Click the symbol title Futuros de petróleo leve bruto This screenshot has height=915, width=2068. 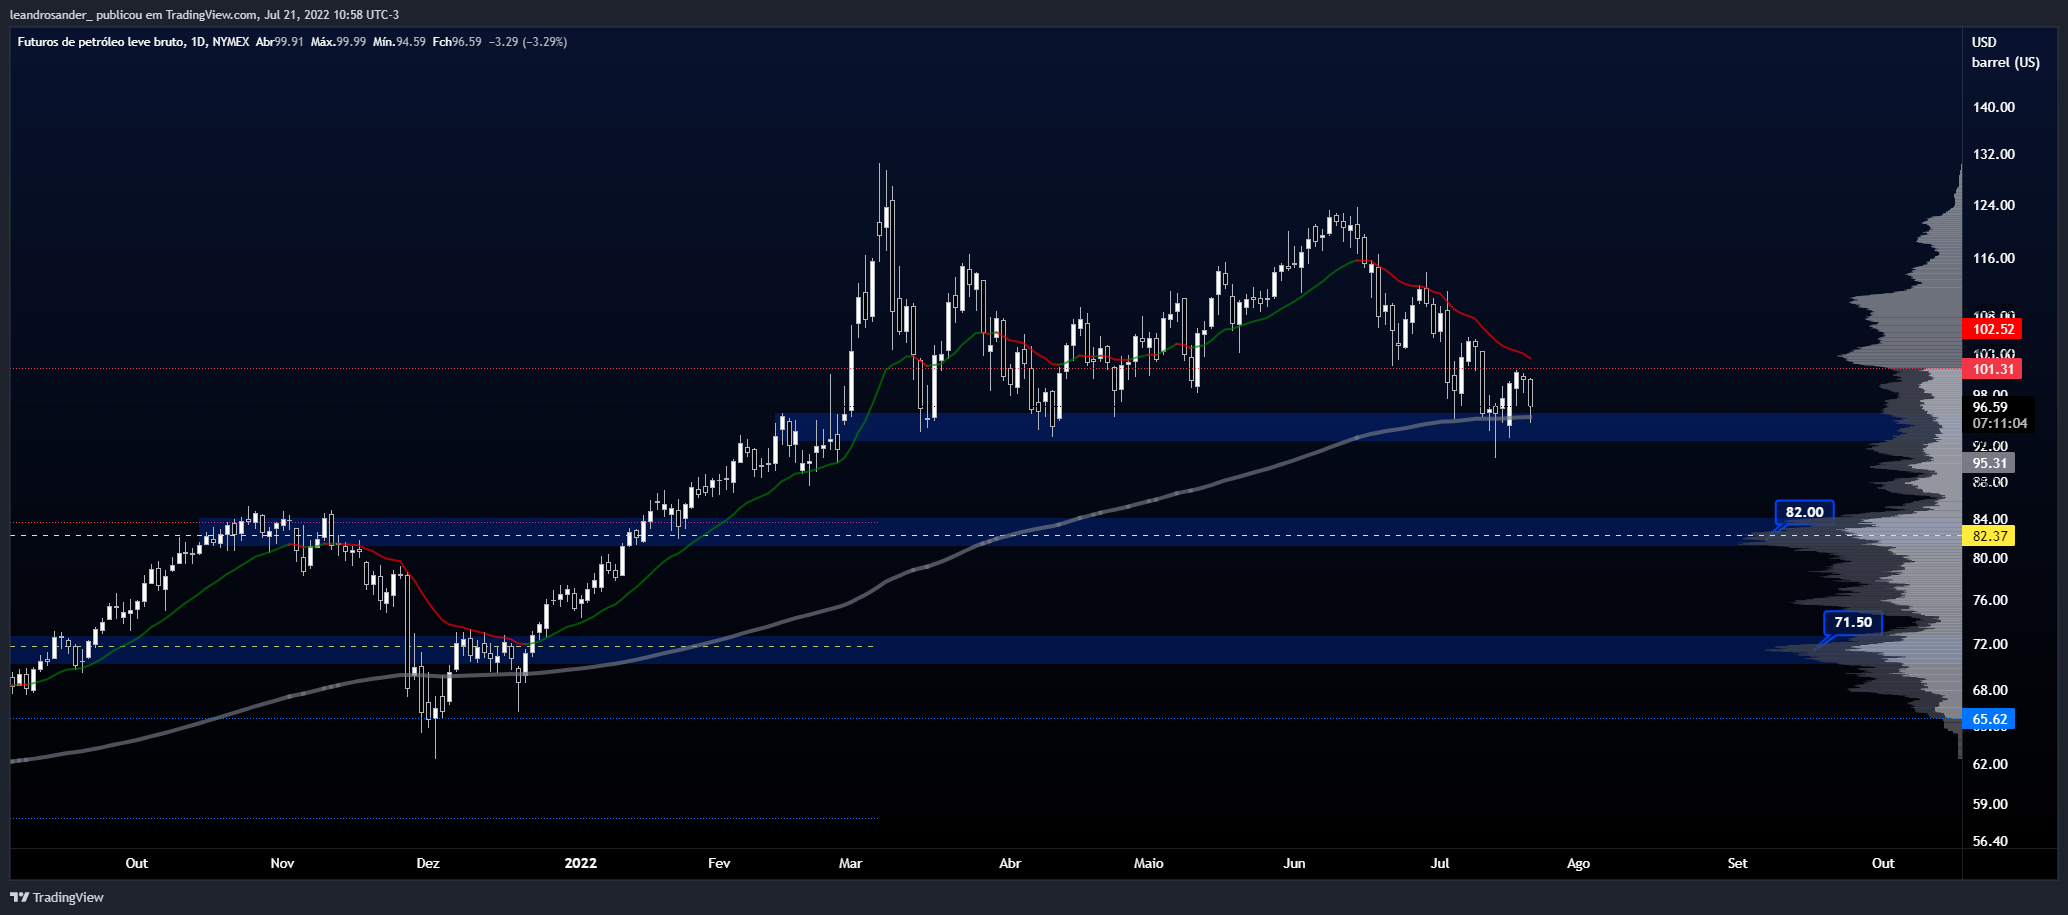pos(100,42)
